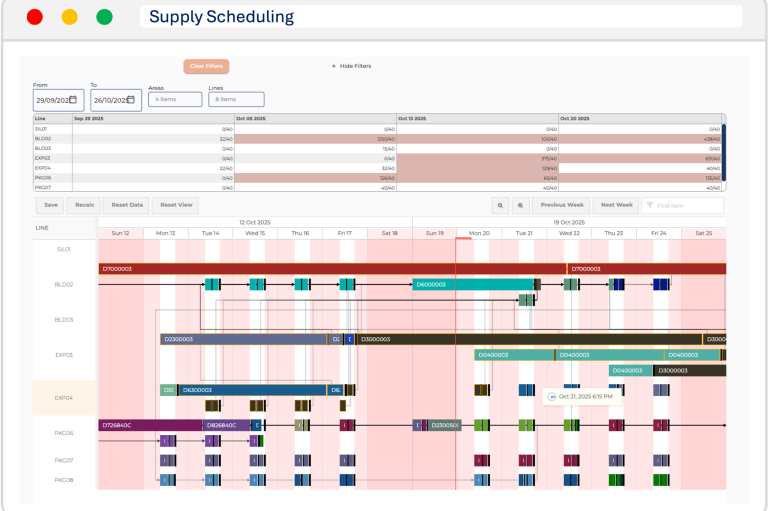
Task: Advance to the Next Week
Action: point(615,205)
